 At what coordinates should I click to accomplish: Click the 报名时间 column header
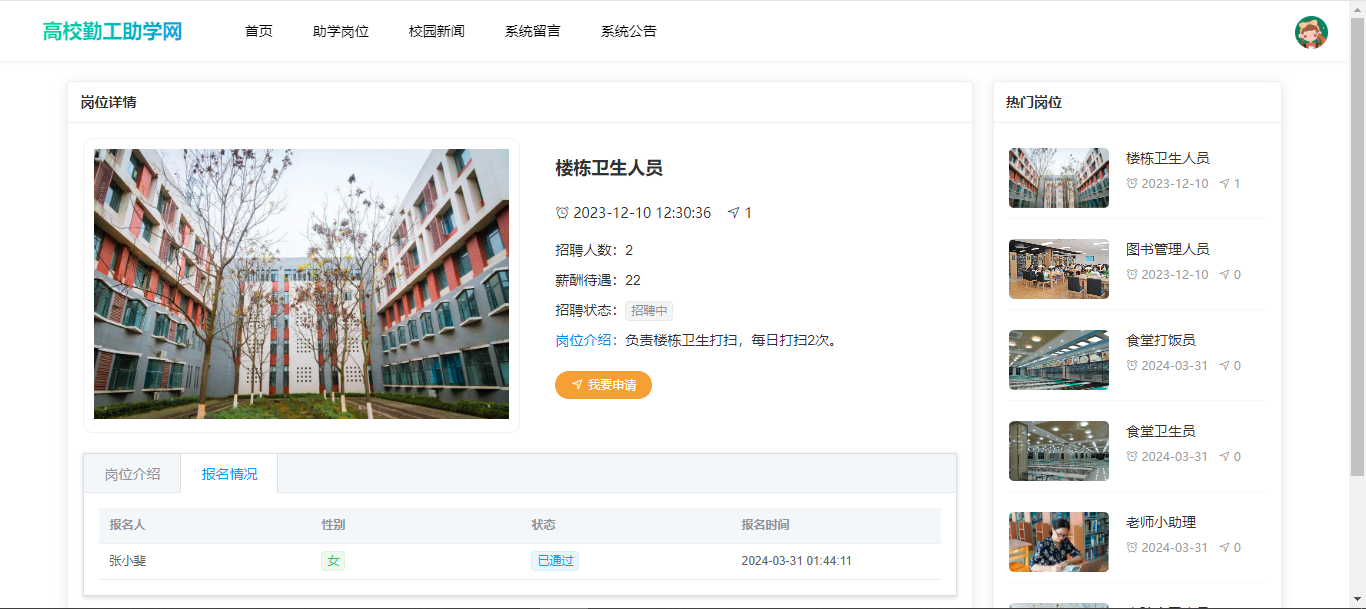point(765,525)
